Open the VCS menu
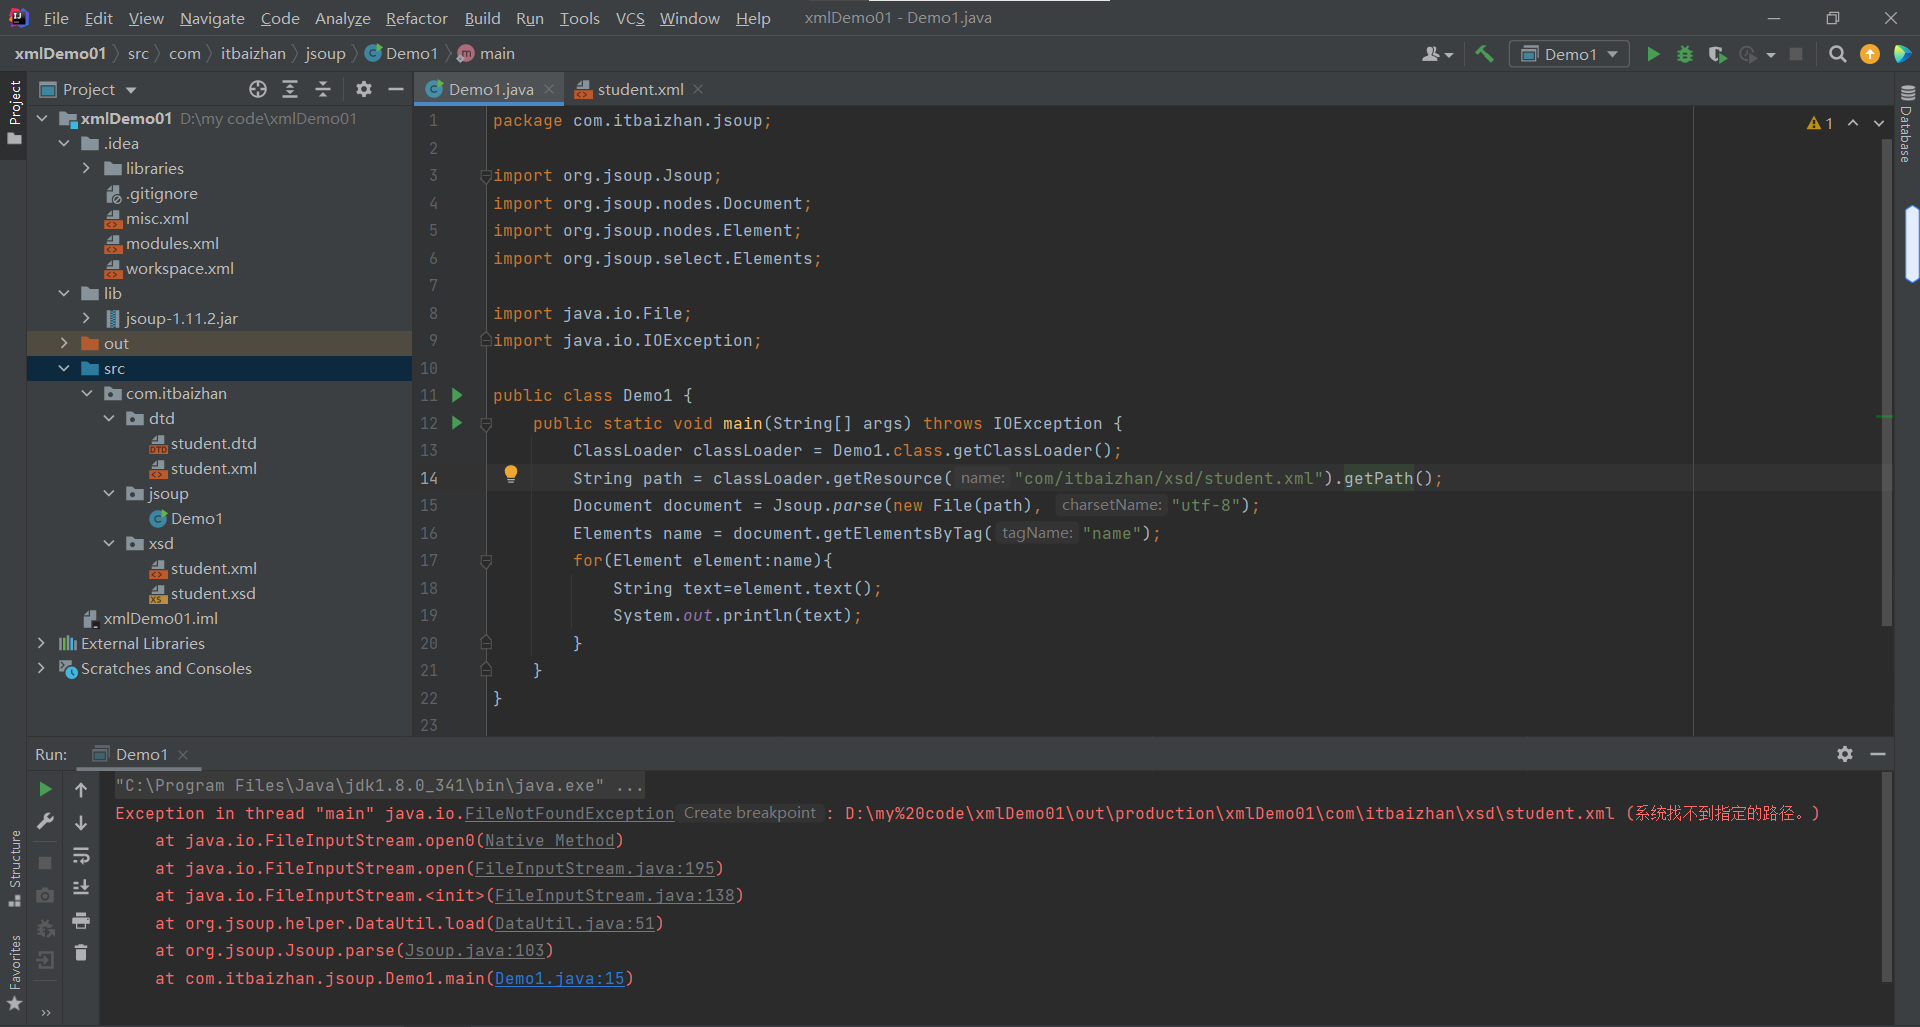This screenshot has width=1920, height=1027. click(x=630, y=18)
